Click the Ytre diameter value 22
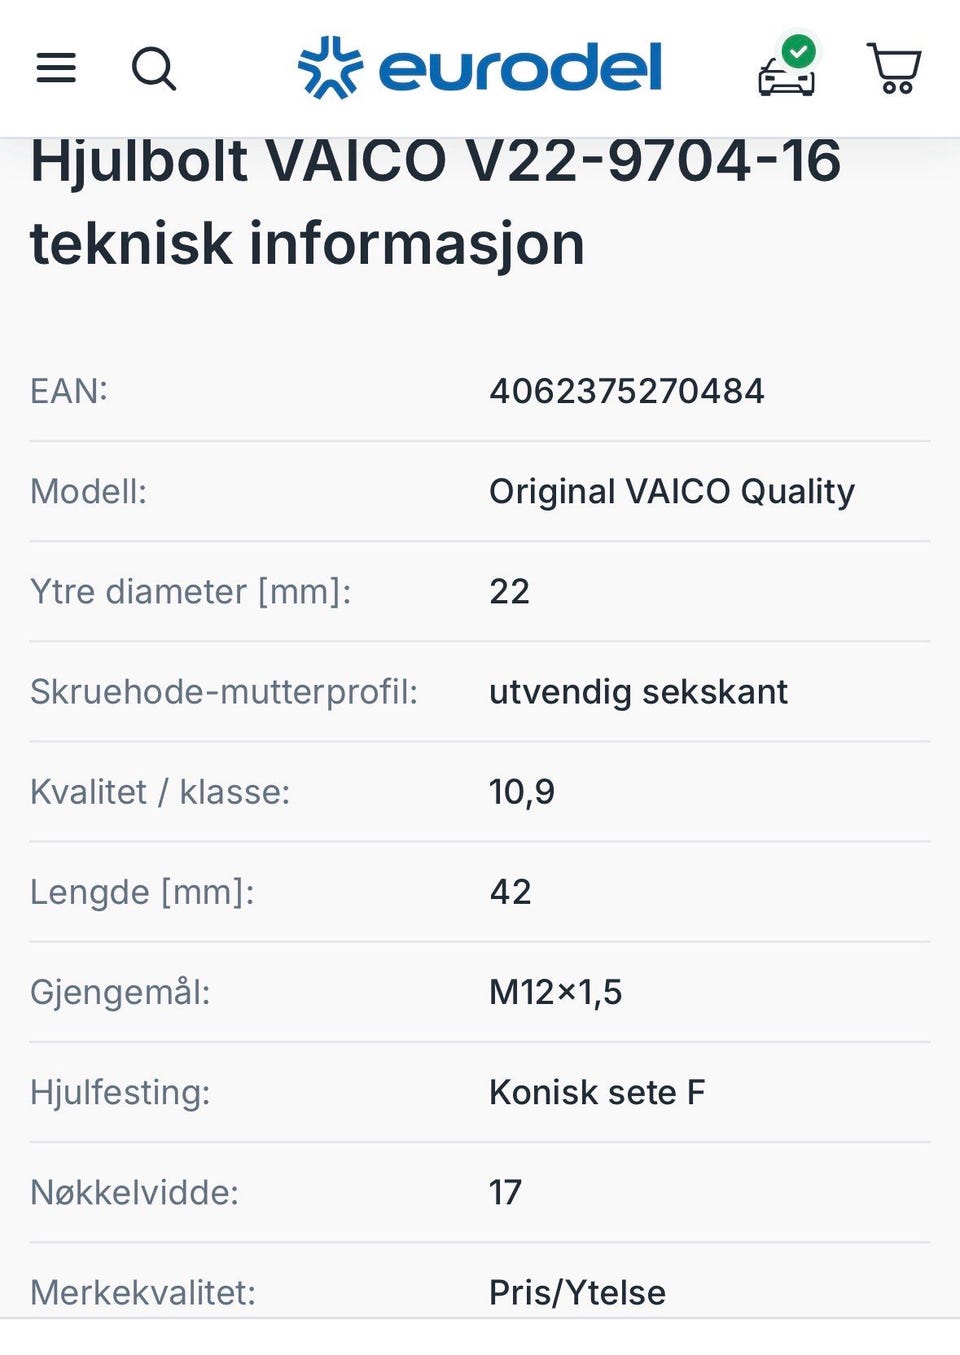960x1355 pixels. point(509,591)
